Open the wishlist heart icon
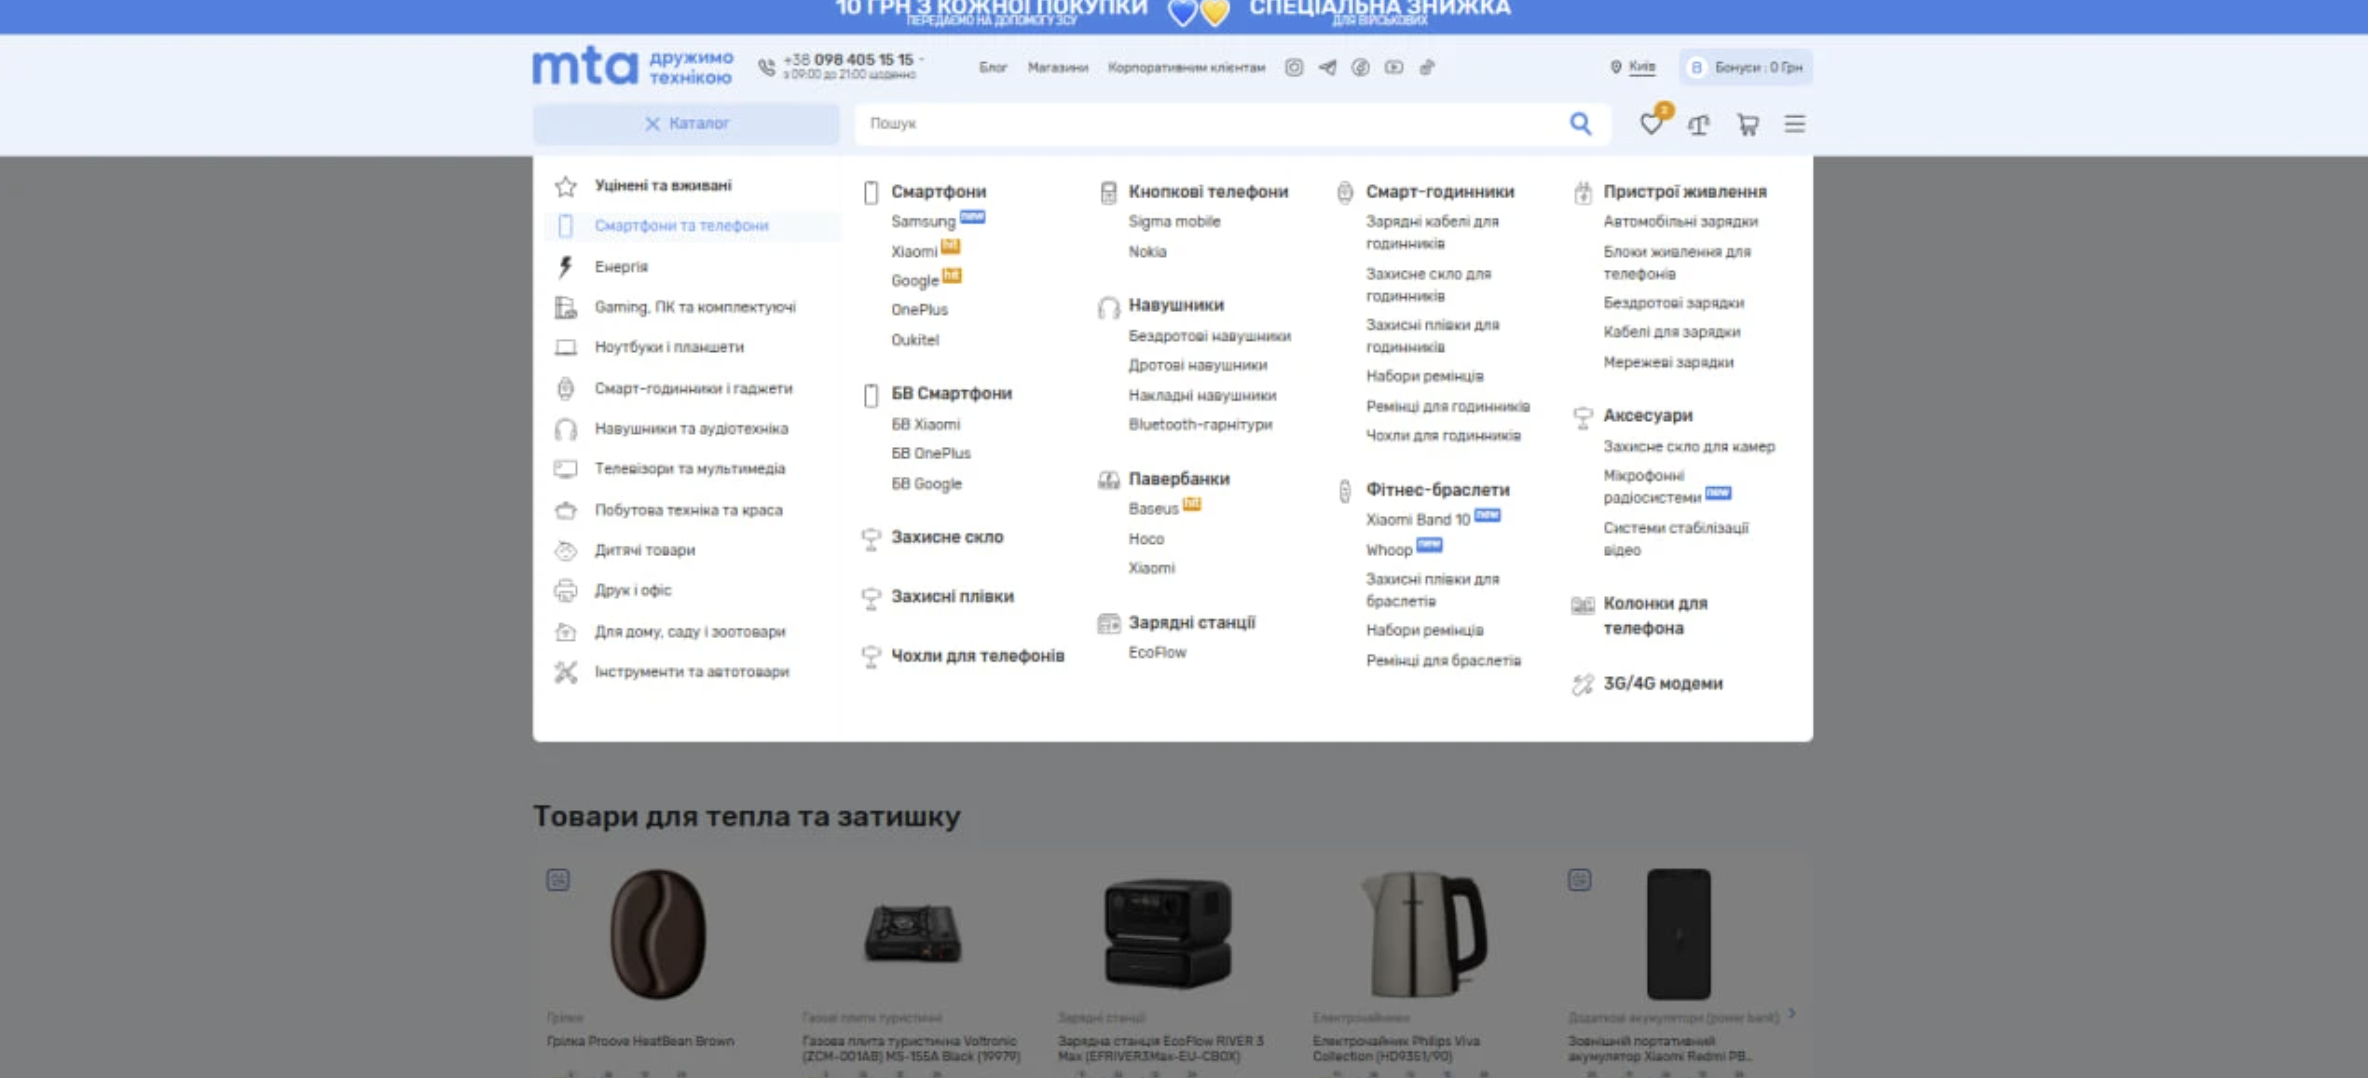The height and width of the screenshot is (1078, 2368). click(x=1650, y=124)
